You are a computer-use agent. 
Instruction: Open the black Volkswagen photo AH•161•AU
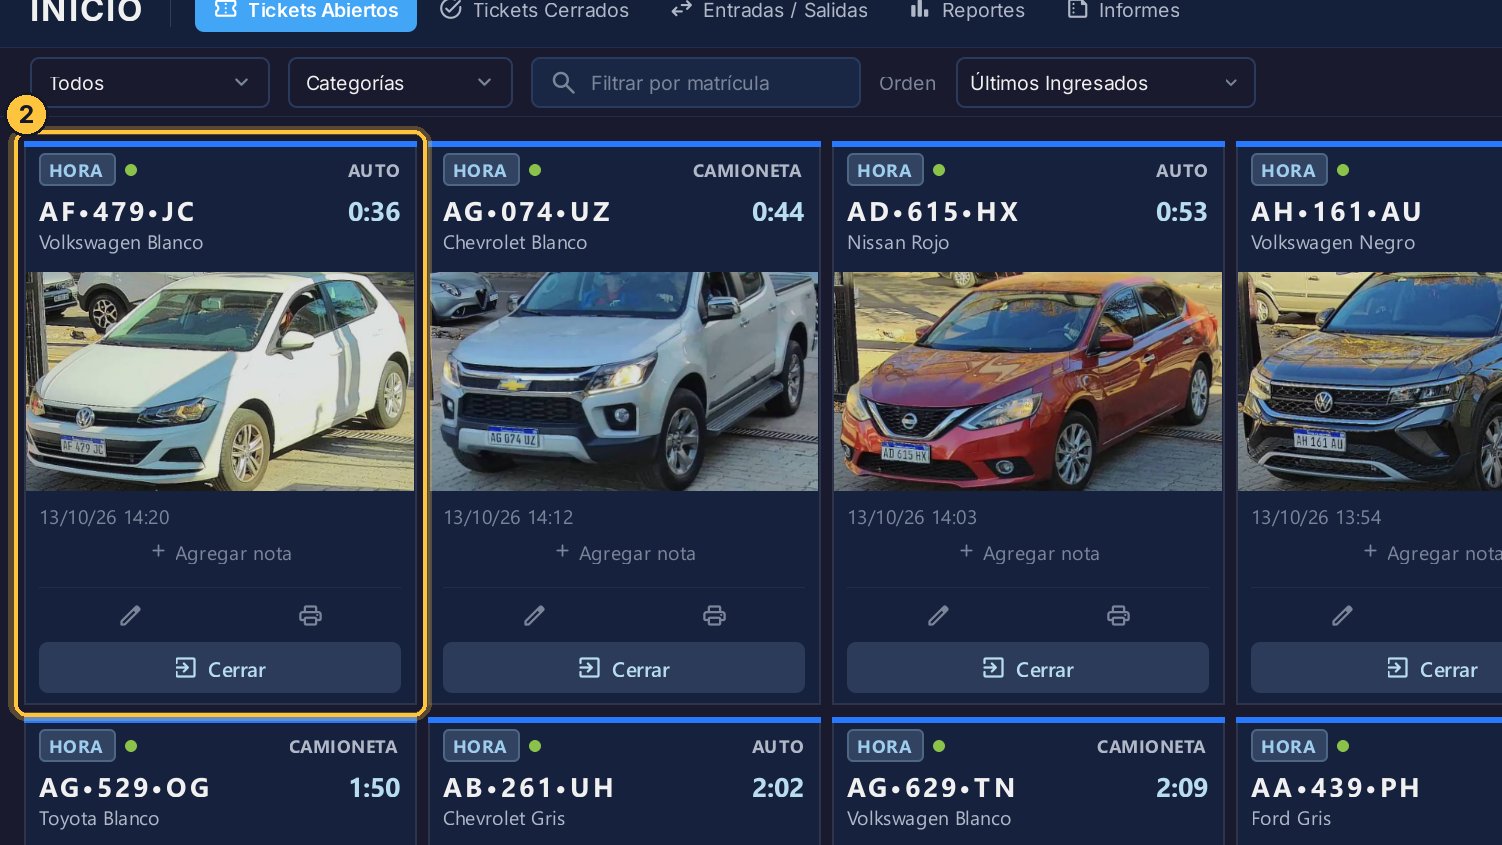[x=1370, y=381]
